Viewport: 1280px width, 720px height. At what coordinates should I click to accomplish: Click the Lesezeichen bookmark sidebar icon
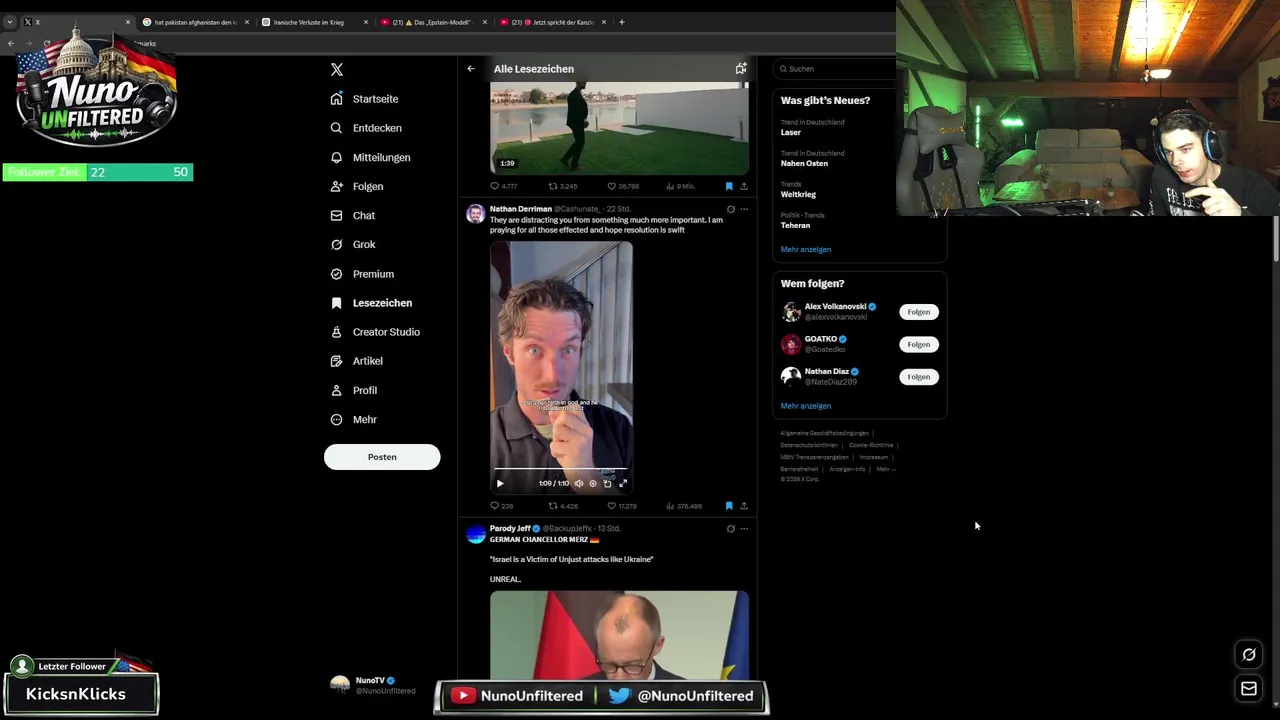pos(337,303)
